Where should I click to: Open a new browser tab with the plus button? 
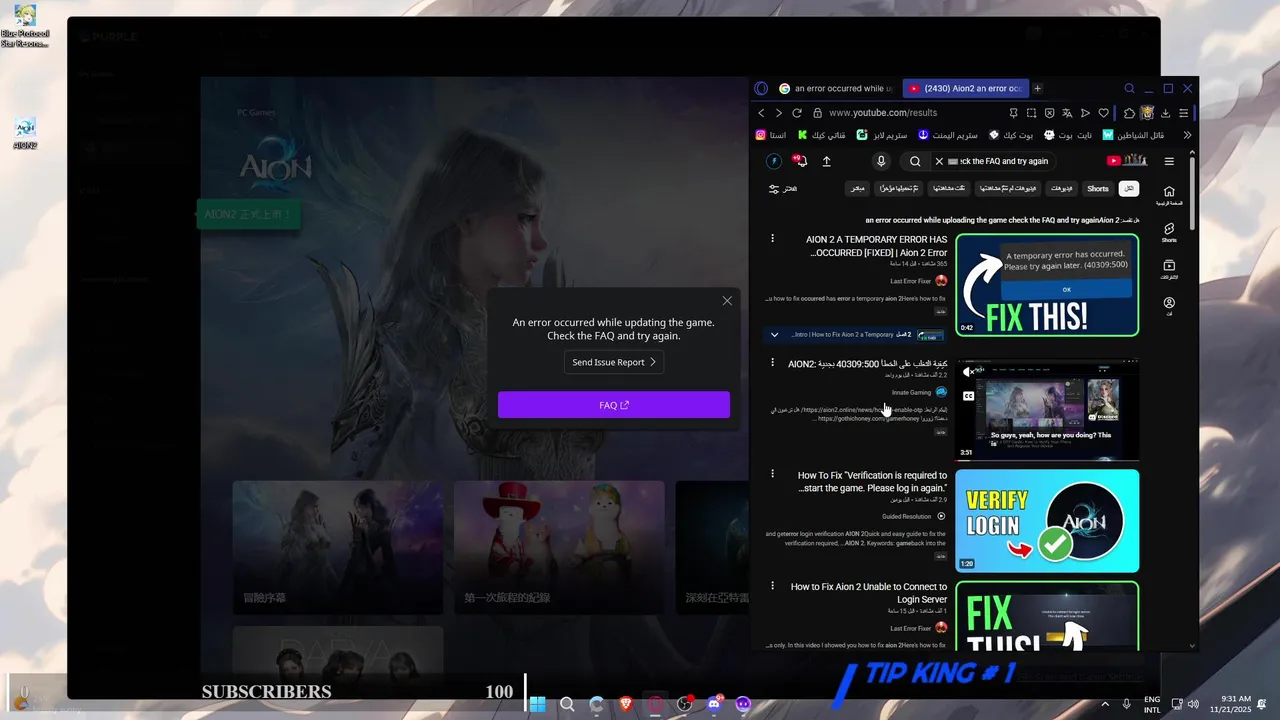click(1037, 88)
